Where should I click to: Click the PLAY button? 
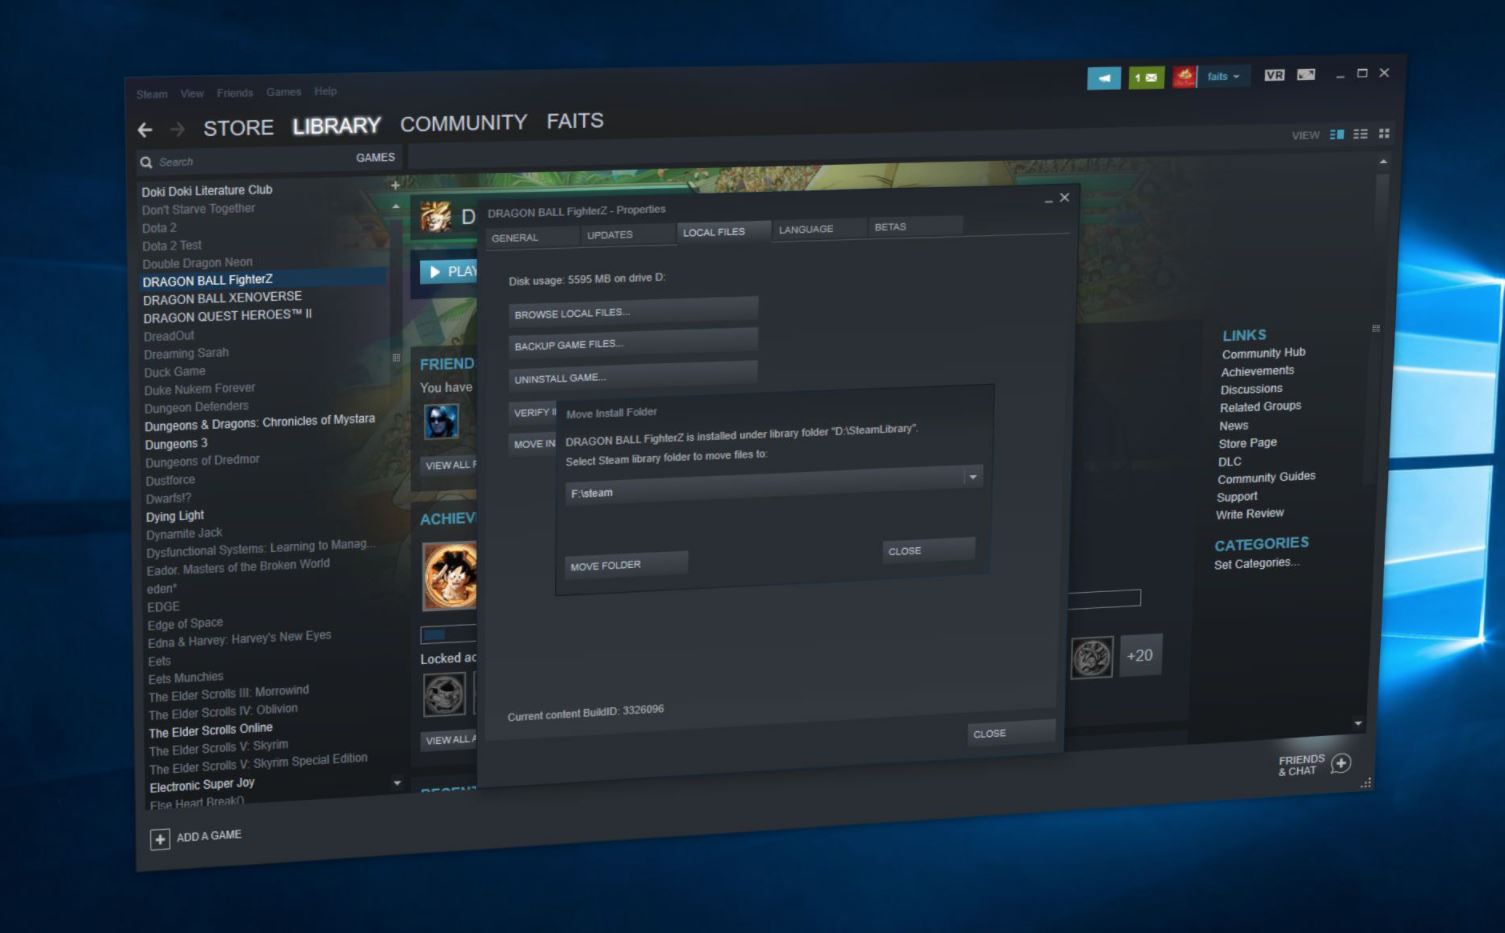(x=448, y=270)
